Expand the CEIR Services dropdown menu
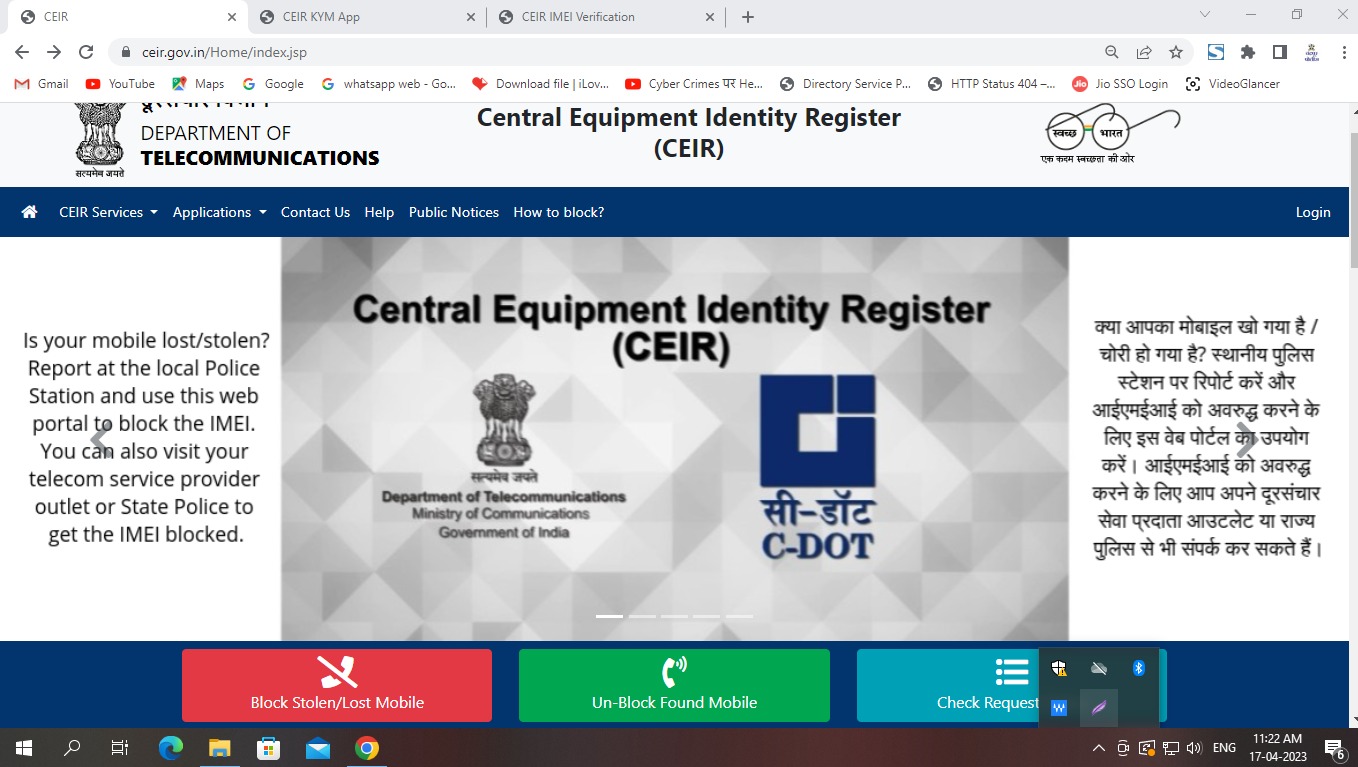The width and height of the screenshot is (1358, 767). click(108, 212)
